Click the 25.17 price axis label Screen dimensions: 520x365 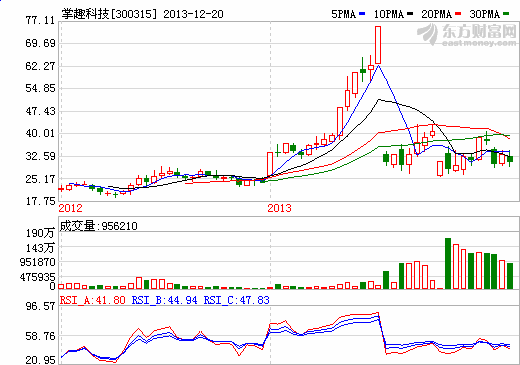tap(40, 179)
